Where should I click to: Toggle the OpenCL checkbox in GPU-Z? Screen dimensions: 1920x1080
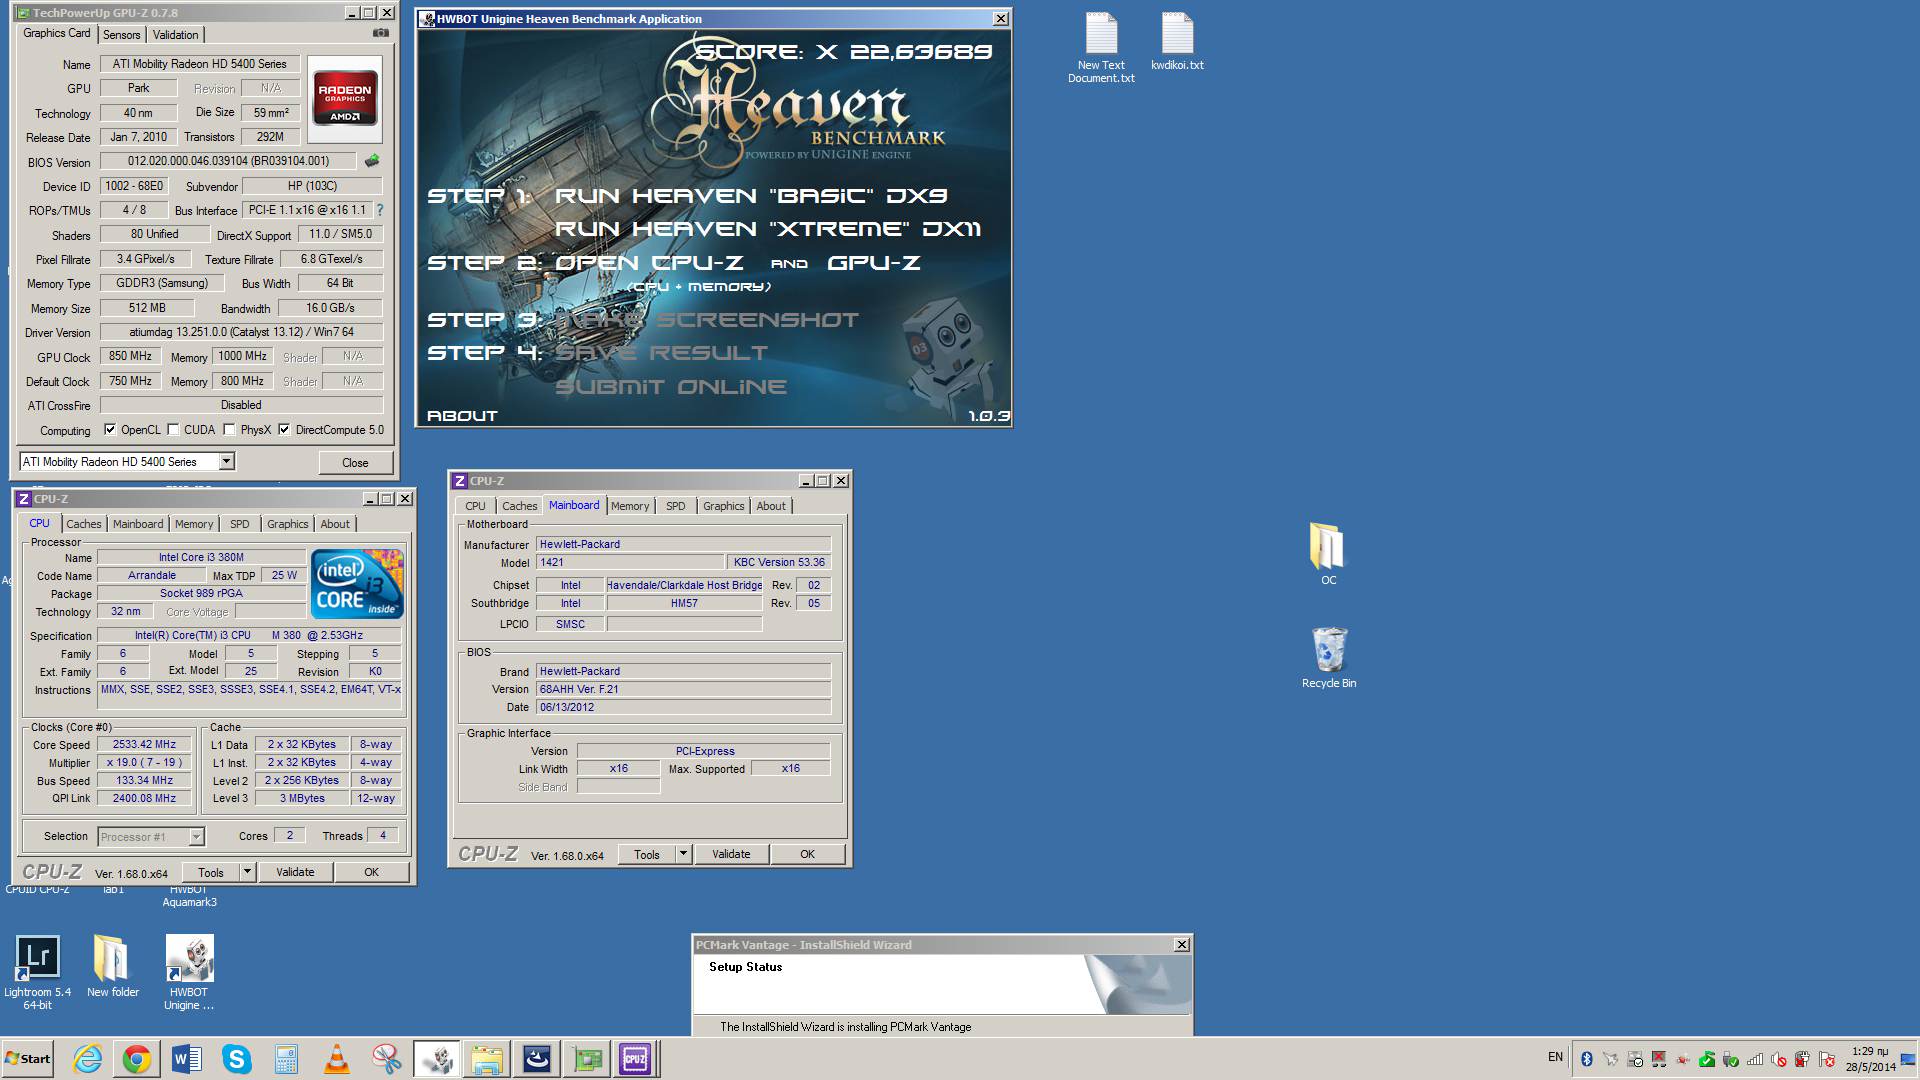110,430
